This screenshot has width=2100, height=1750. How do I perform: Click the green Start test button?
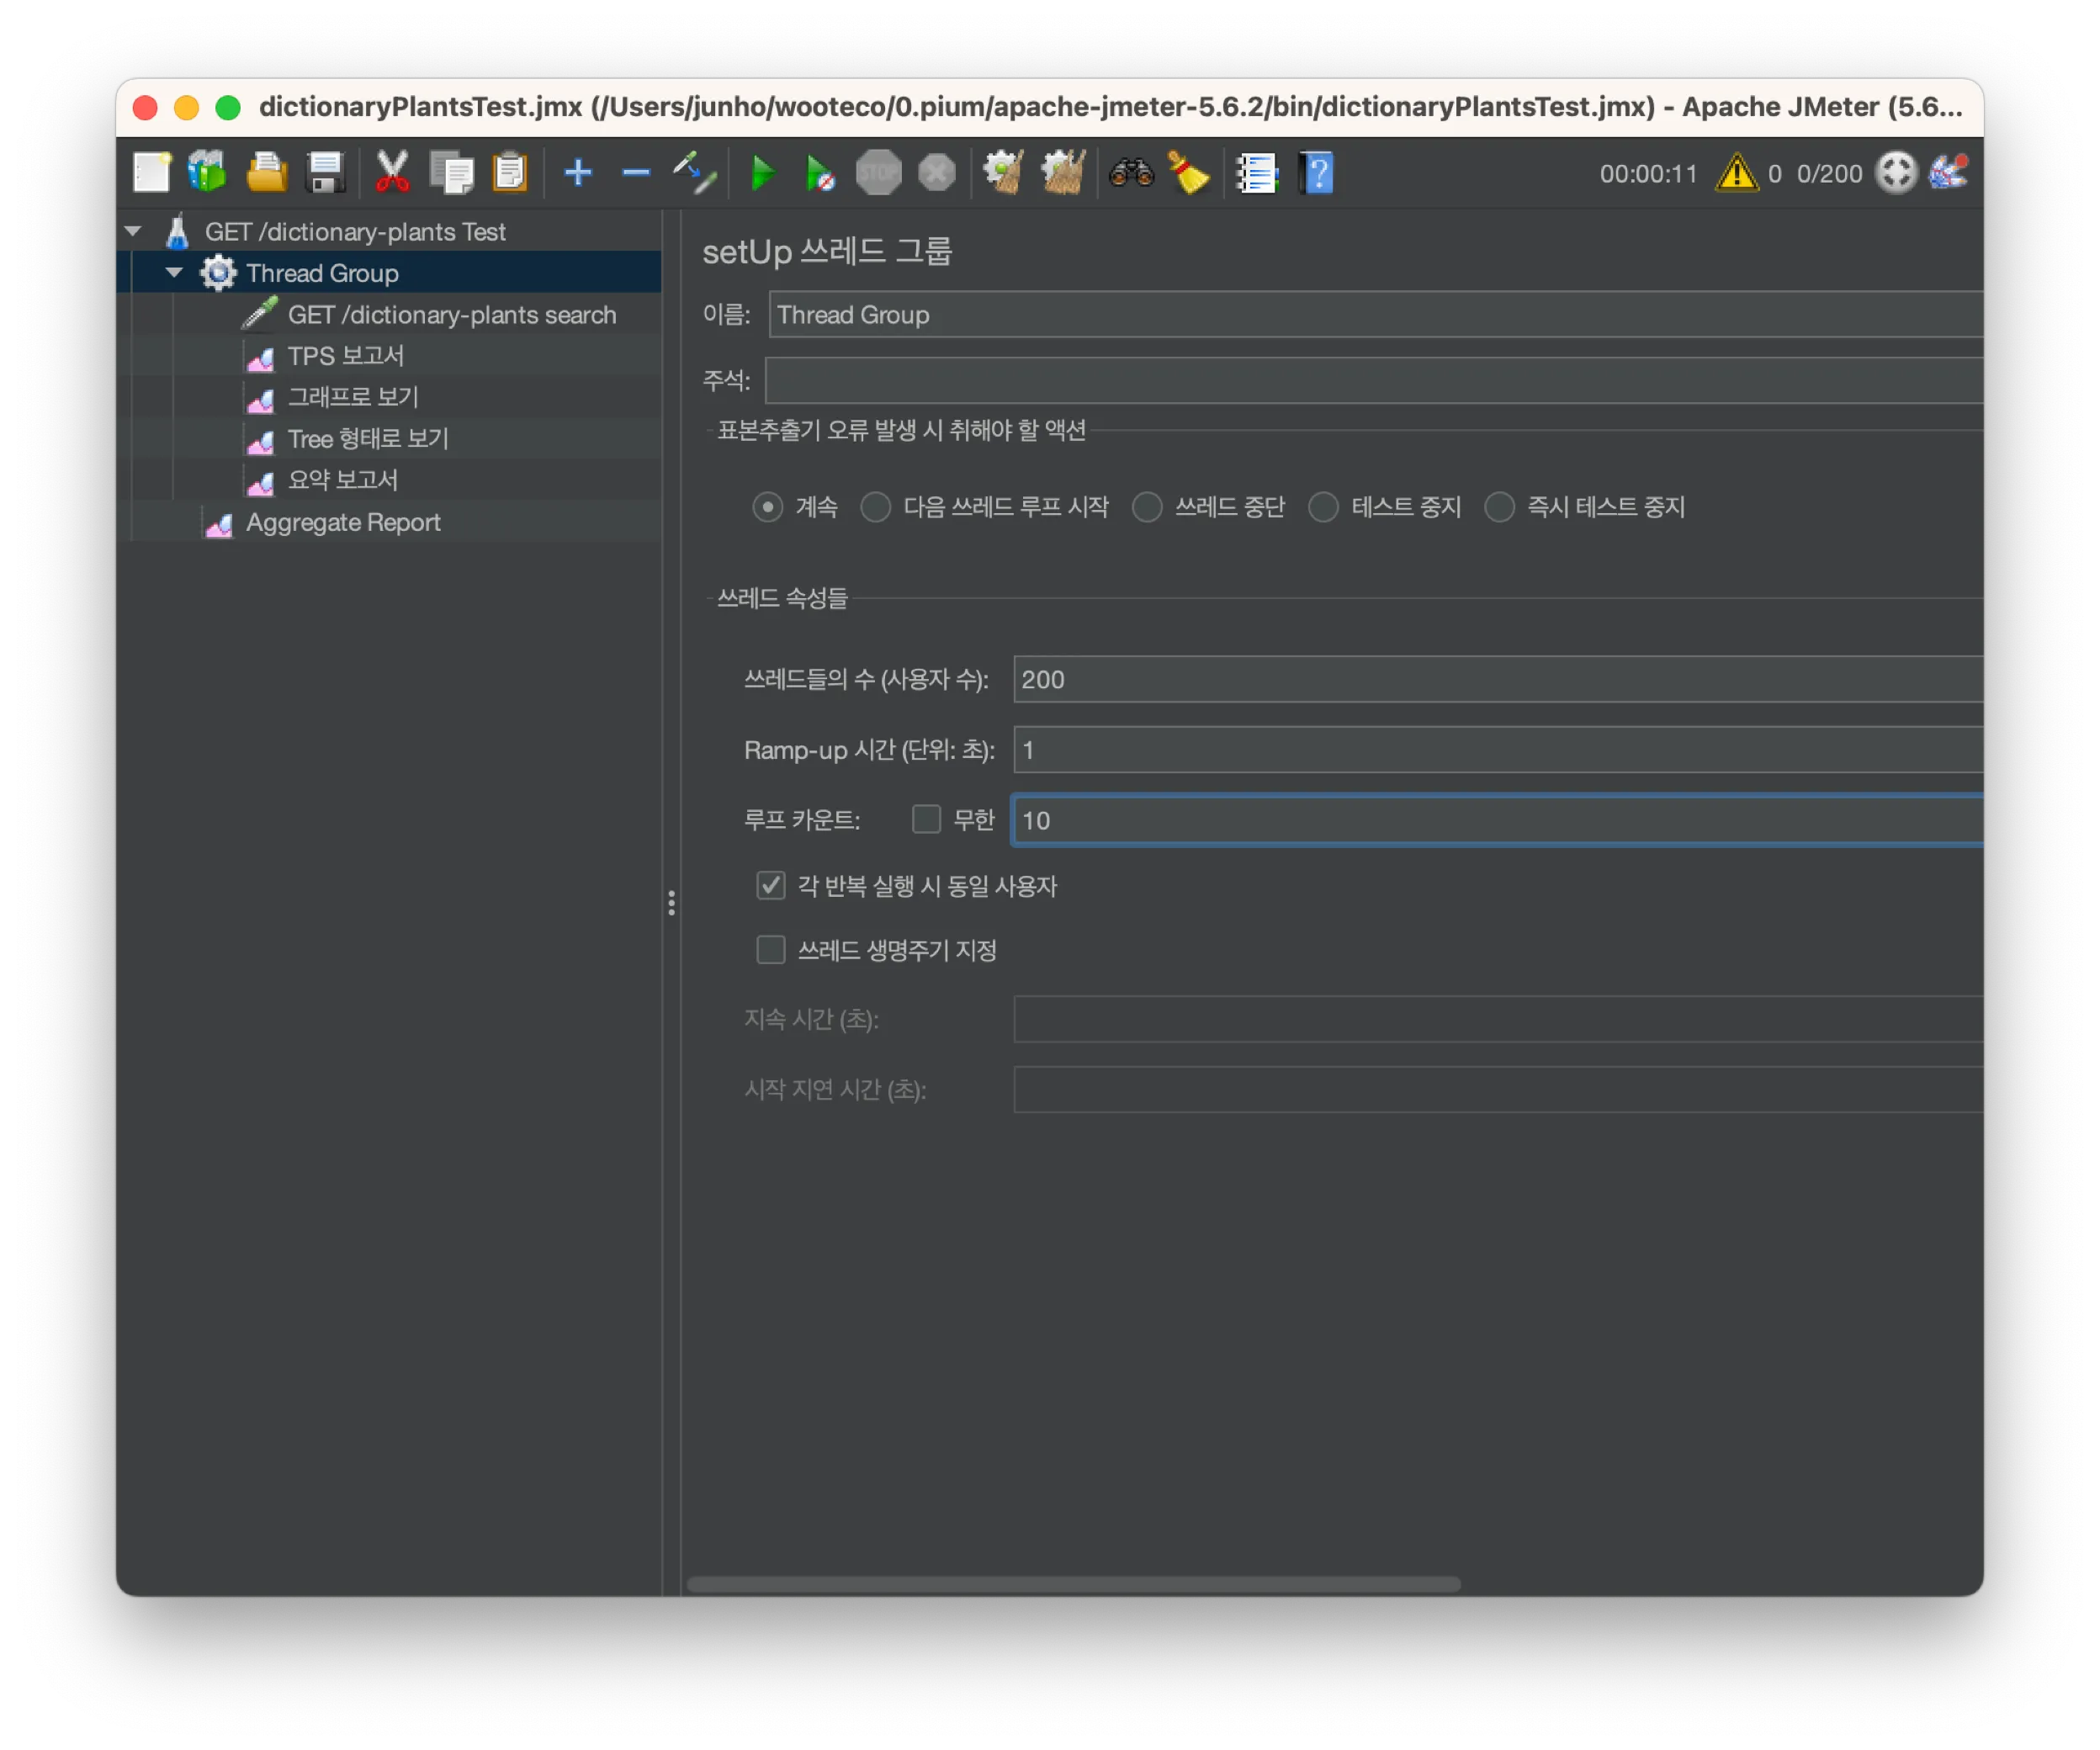[x=762, y=174]
